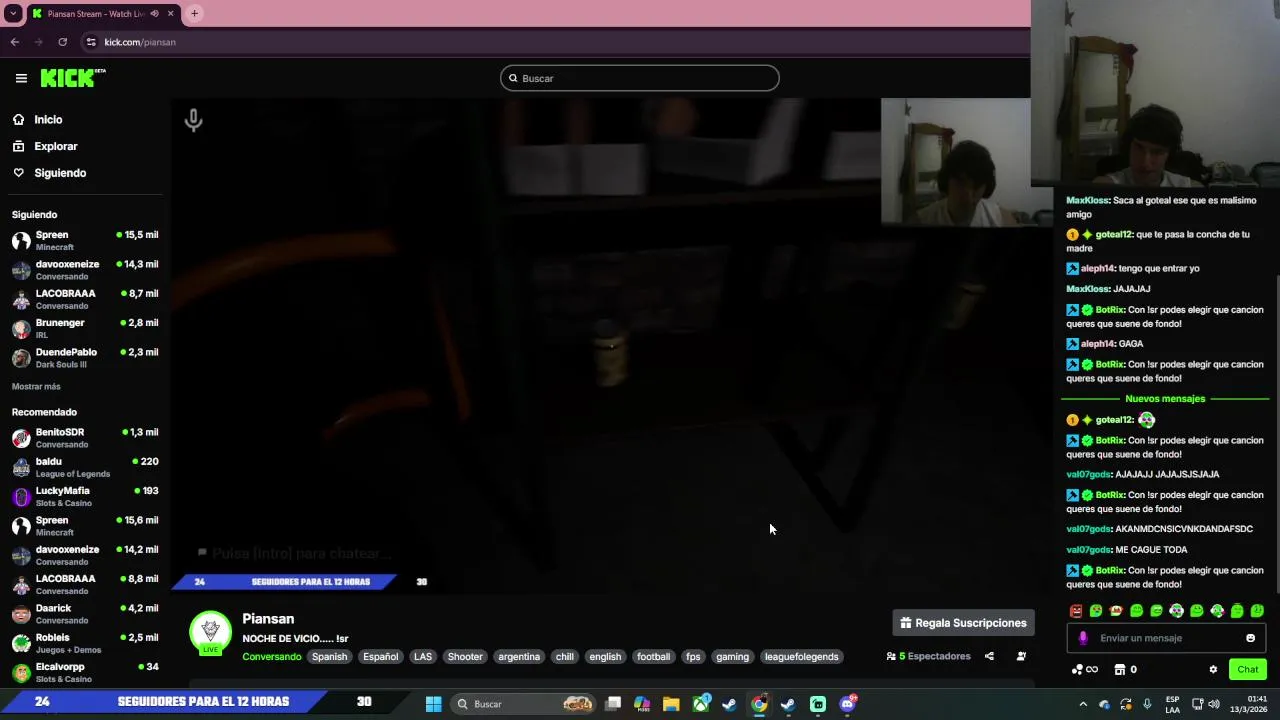
Task: Select the leaguefolegends tag
Action: 802,657
